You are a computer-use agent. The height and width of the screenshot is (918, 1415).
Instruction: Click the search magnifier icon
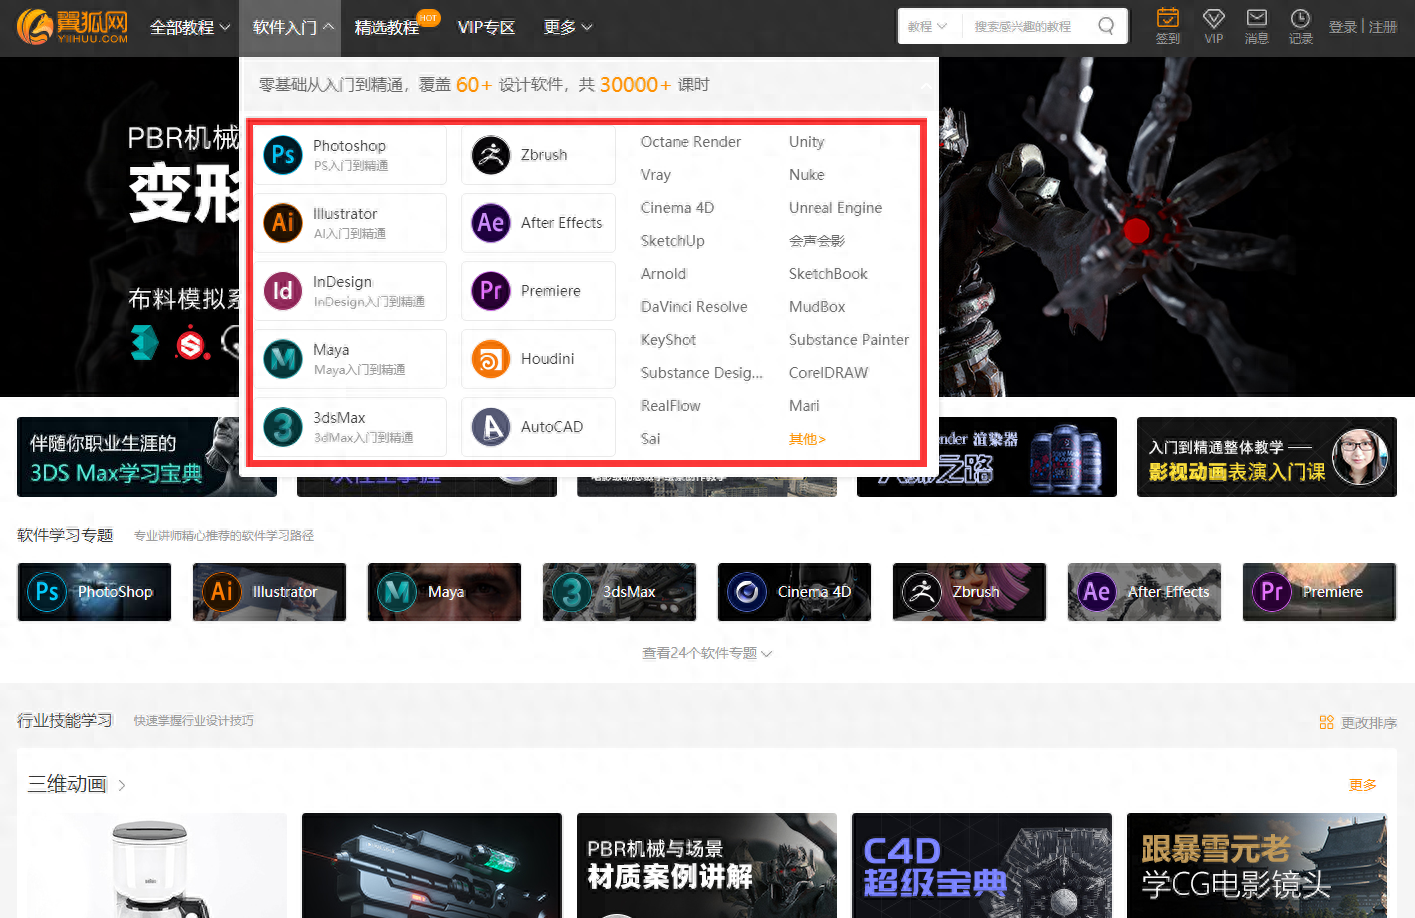[x=1106, y=26]
